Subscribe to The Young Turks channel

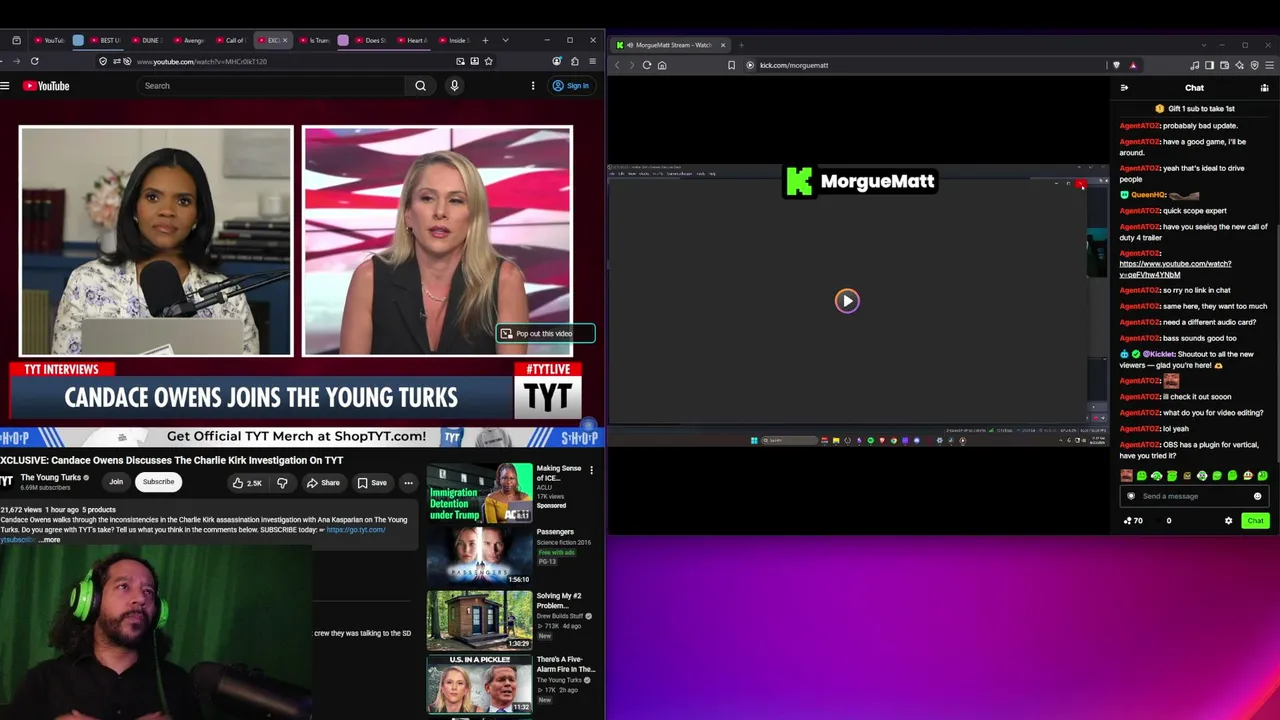pos(158,482)
